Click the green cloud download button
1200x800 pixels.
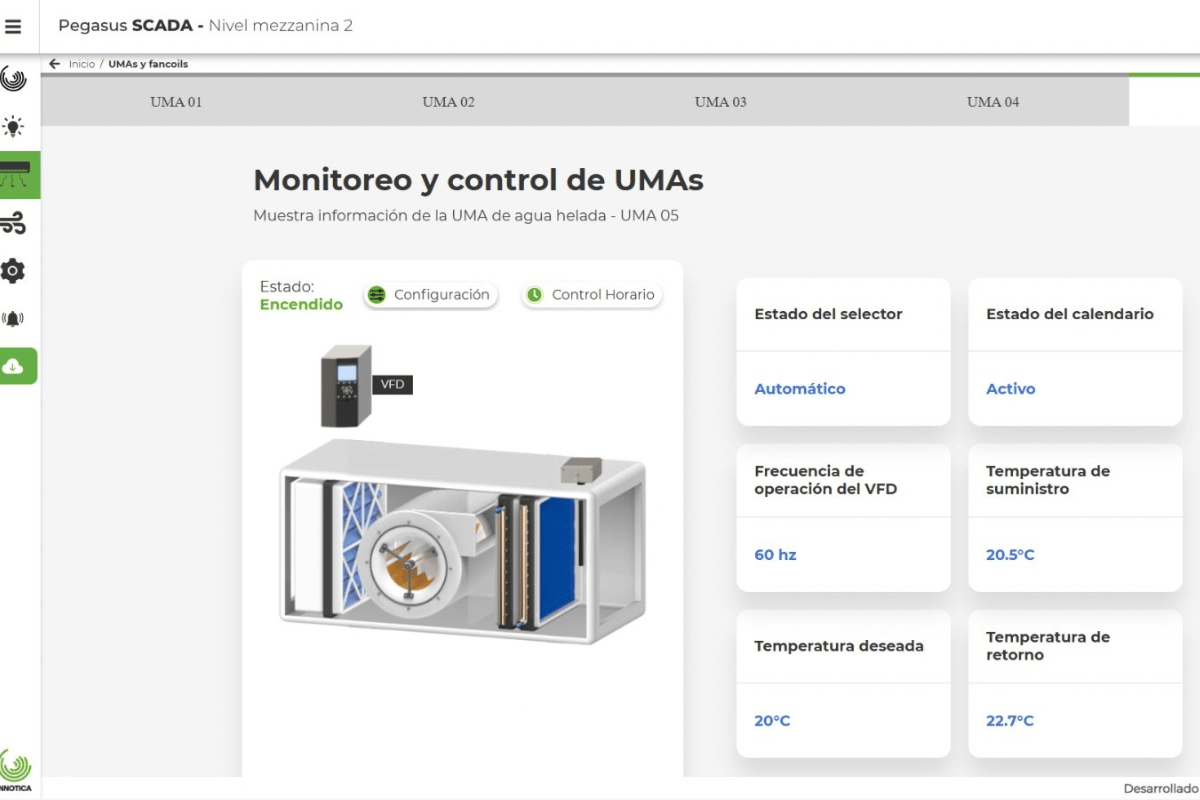[17, 366]
